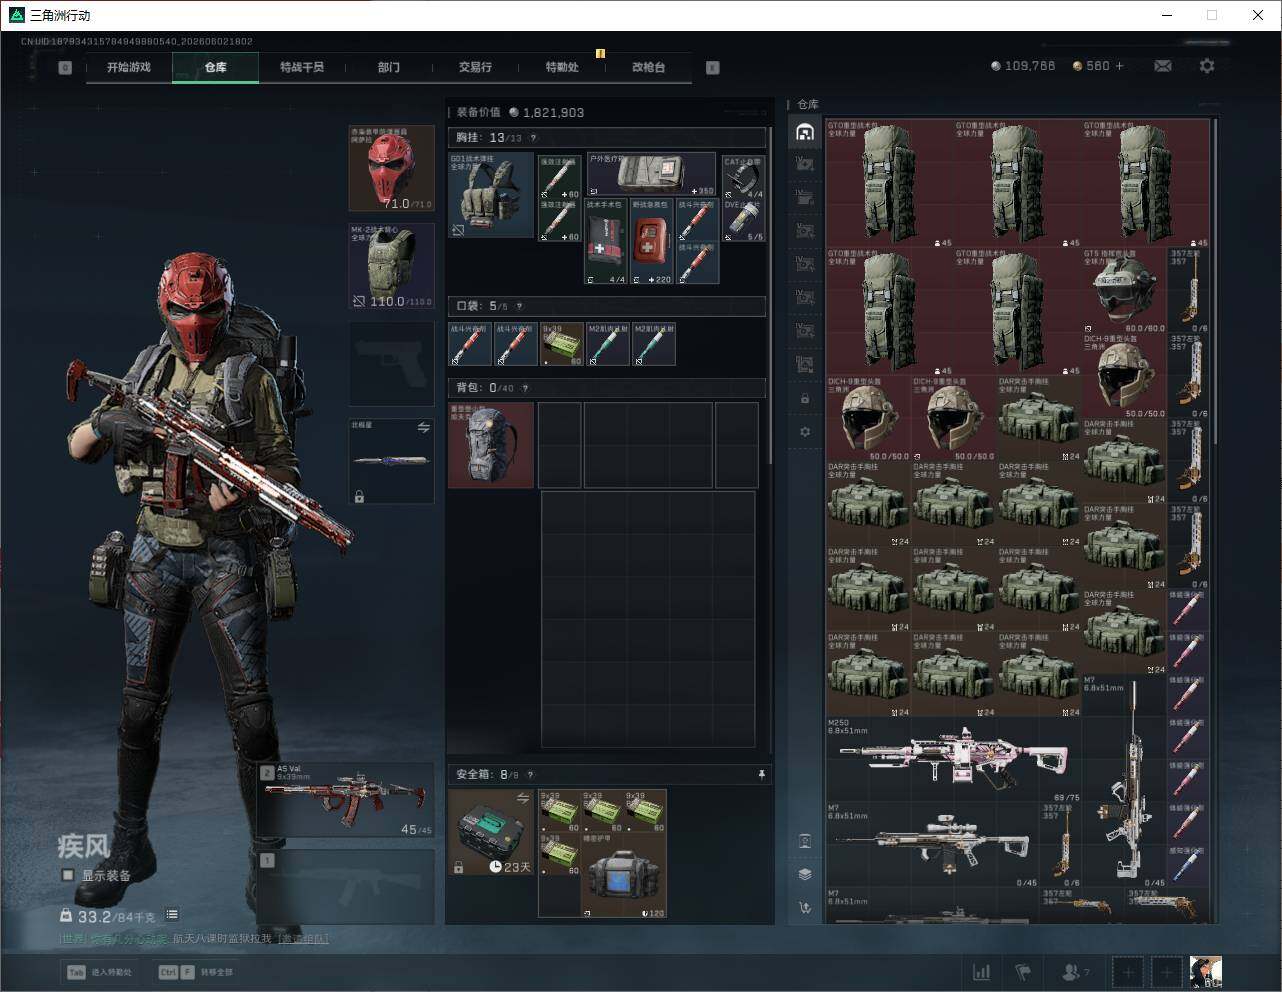The width and height of the screenshot is (1282, 992).
Task: Click the lock icon in warehouse sidebar
Action: (x=805, y=399)
